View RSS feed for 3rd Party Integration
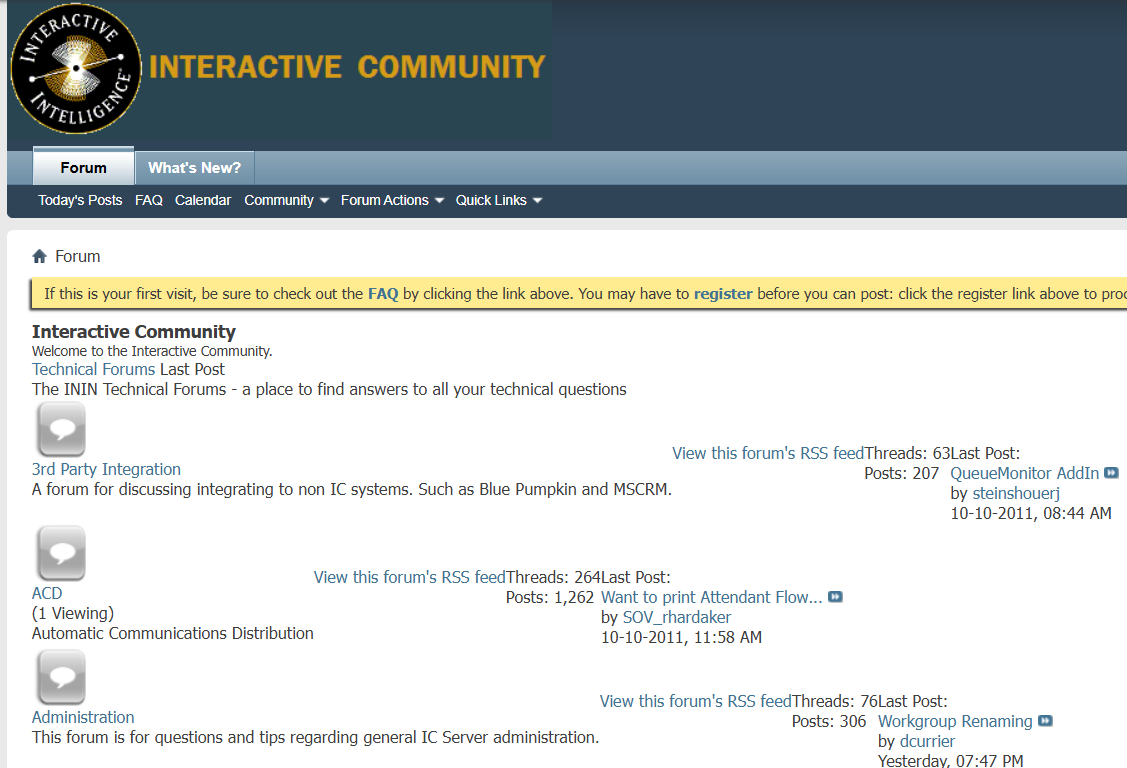1127x768 pixels. click(x=768, y=453)
